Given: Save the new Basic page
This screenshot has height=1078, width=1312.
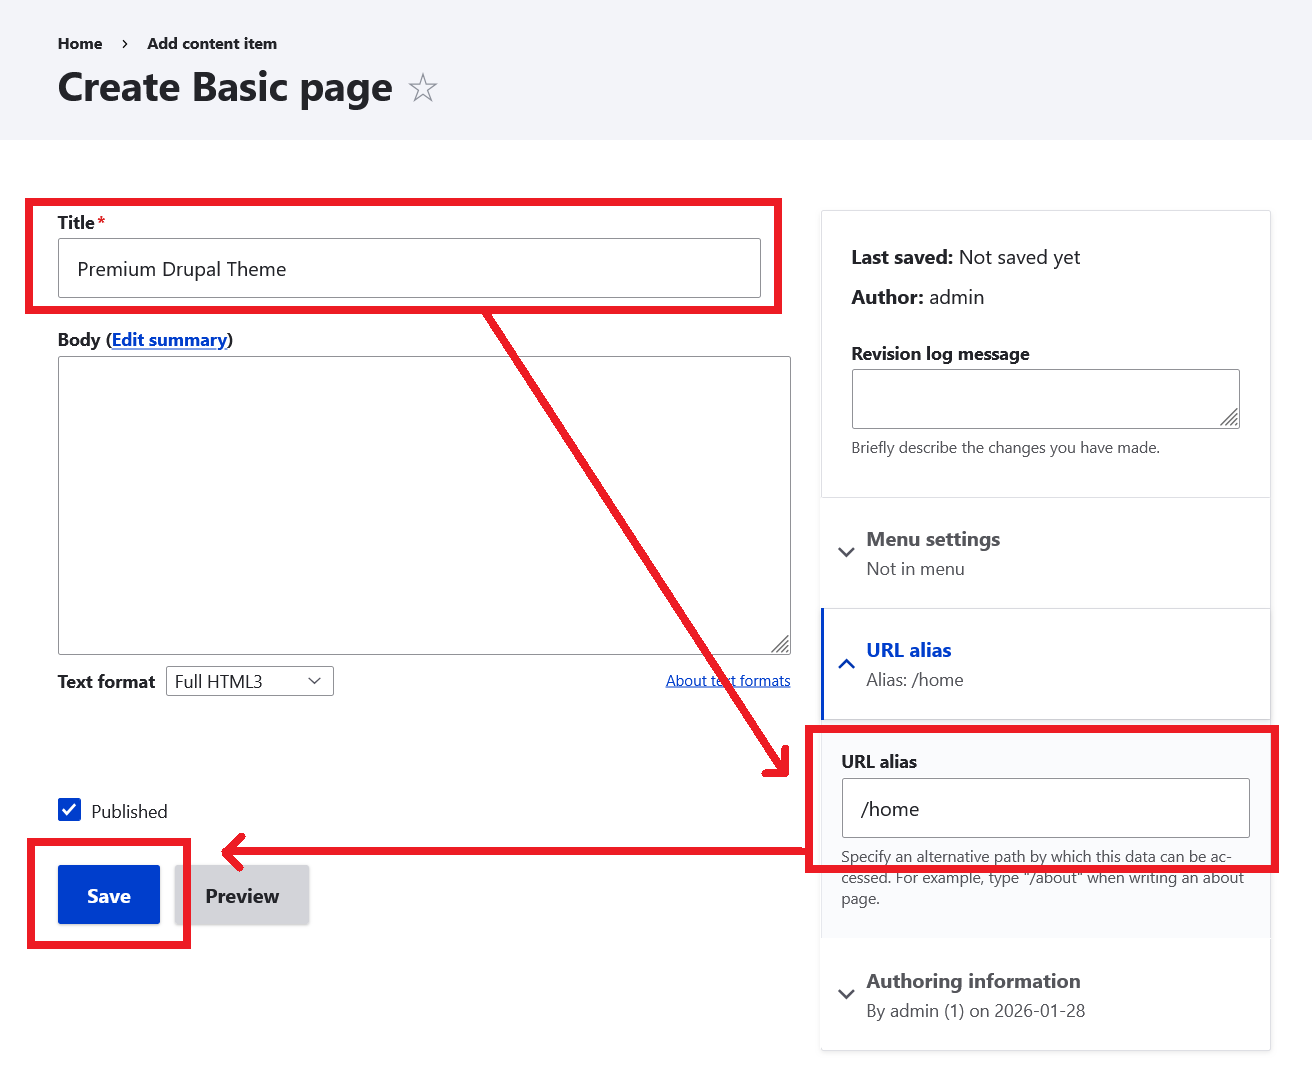Looking at the screenshot, I should 108,895.
